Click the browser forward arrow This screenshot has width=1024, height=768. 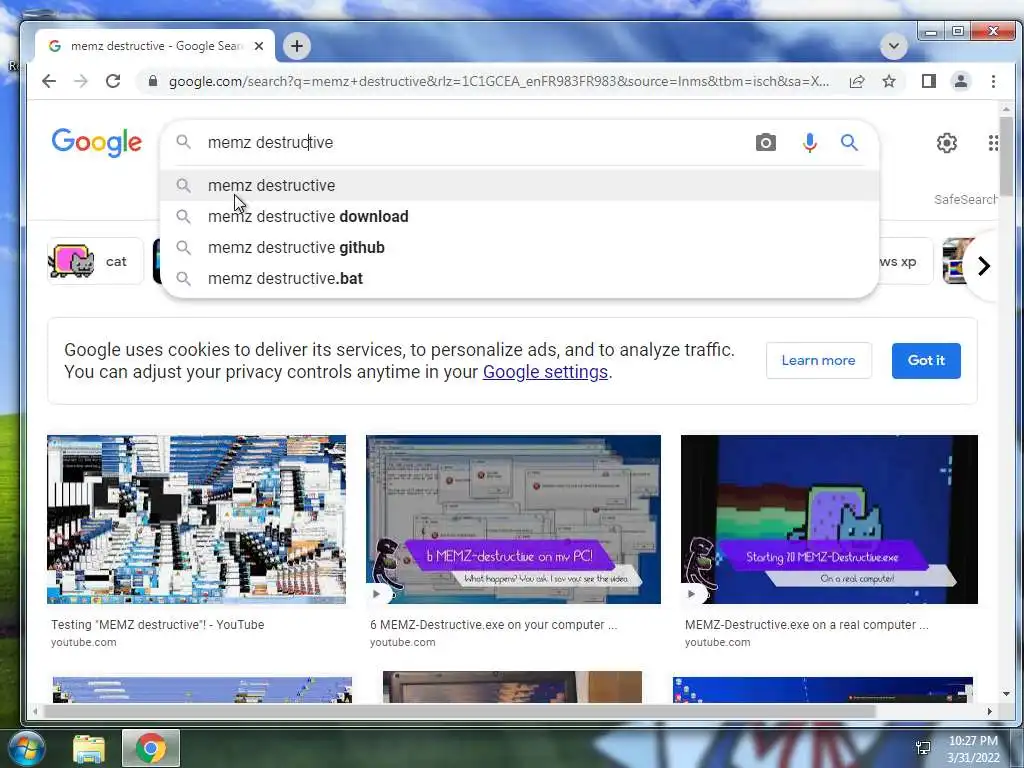click(x=81, y=81)
